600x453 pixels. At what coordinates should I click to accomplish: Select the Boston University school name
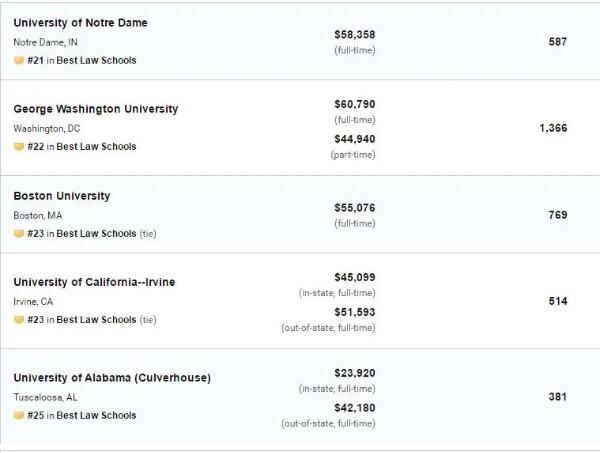pos(62,196)
